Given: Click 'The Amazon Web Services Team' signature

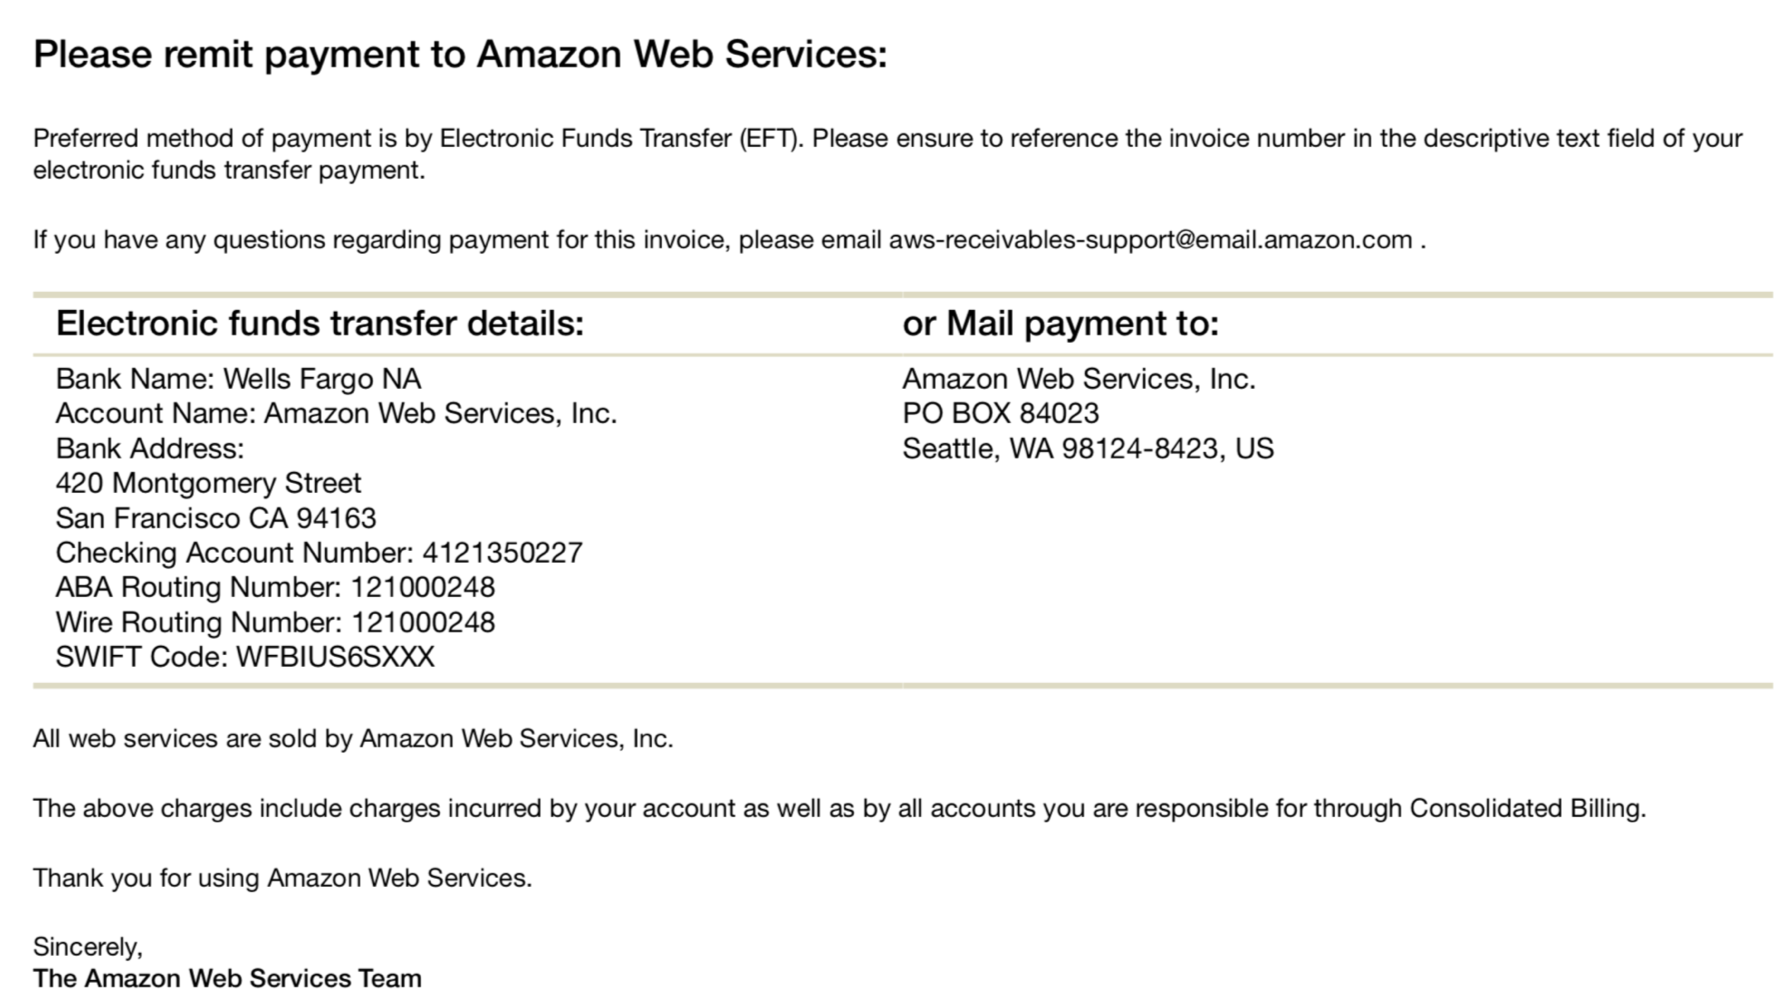Looking at the screenshot, I should click(227, 978).
